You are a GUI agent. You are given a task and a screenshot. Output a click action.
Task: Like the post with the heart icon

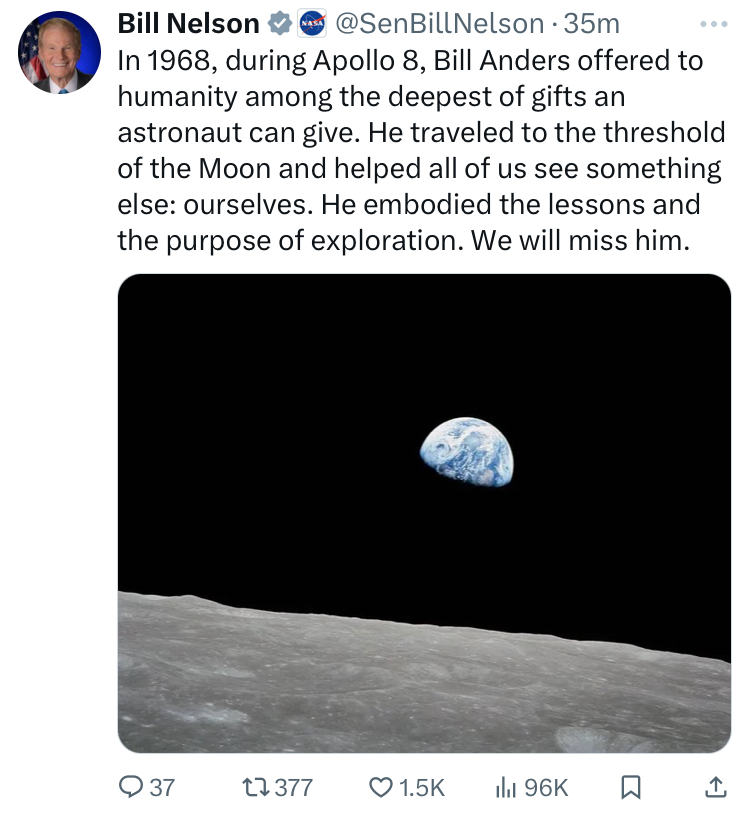pyautogui.click(x=381, y=787)
